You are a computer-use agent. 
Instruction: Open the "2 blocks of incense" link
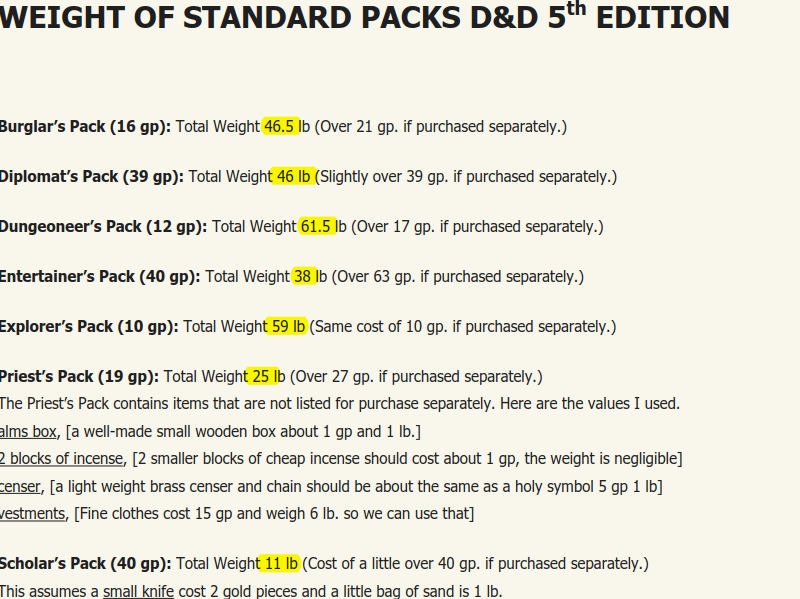click(x=62, y=459)
